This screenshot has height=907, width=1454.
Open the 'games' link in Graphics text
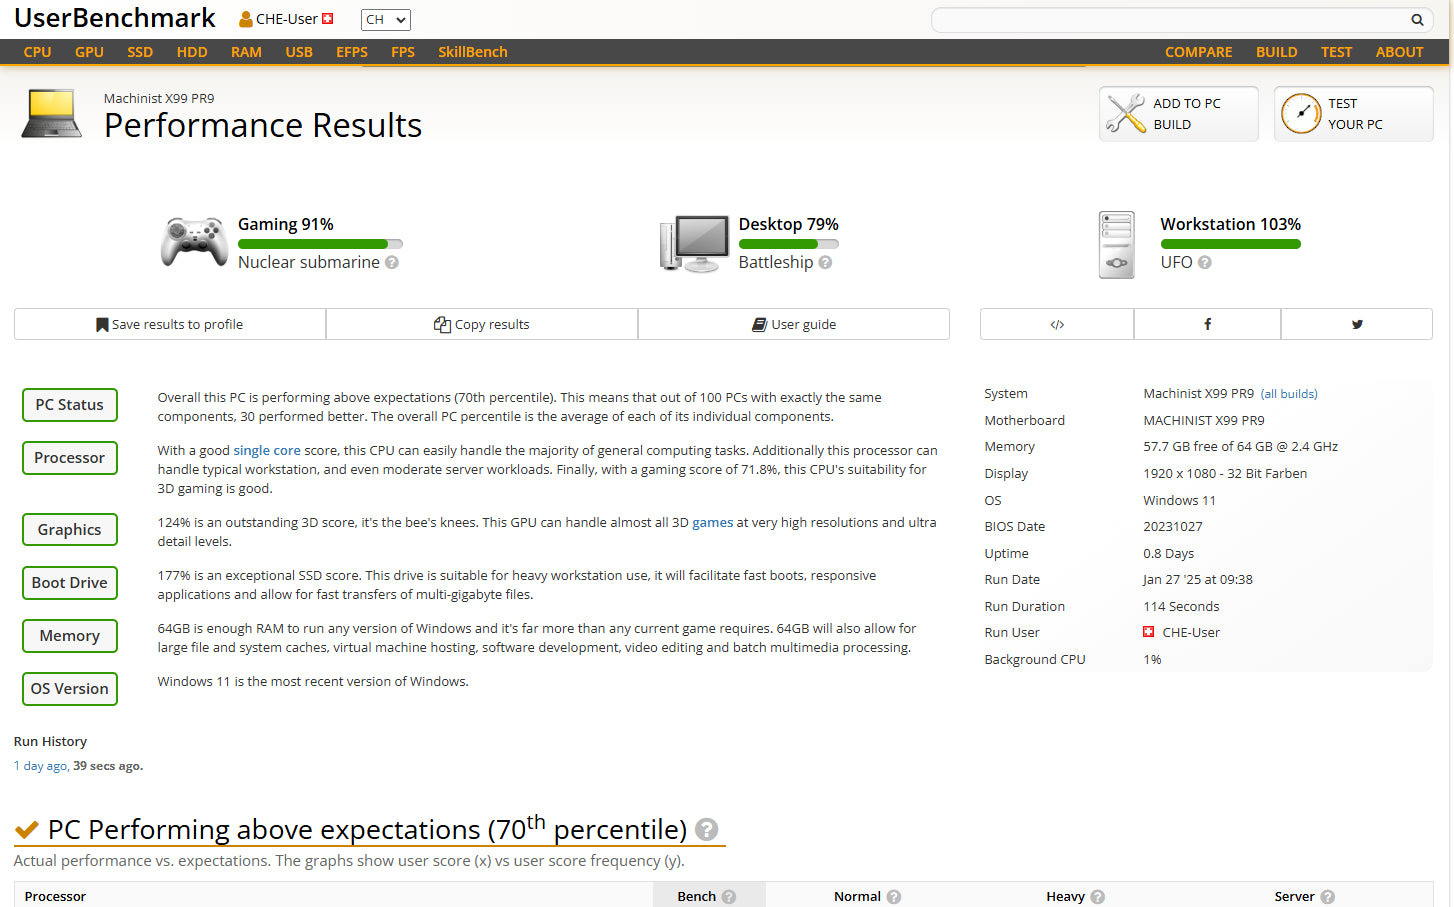(x=713, y=522)
